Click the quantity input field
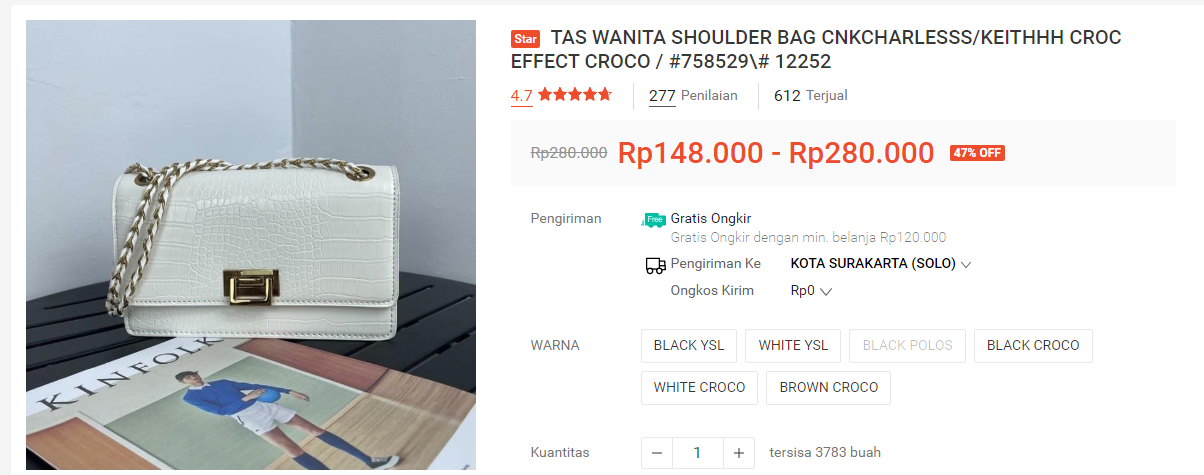The height and width of the screenshot is (475, 1204). [x=697, y=453]
